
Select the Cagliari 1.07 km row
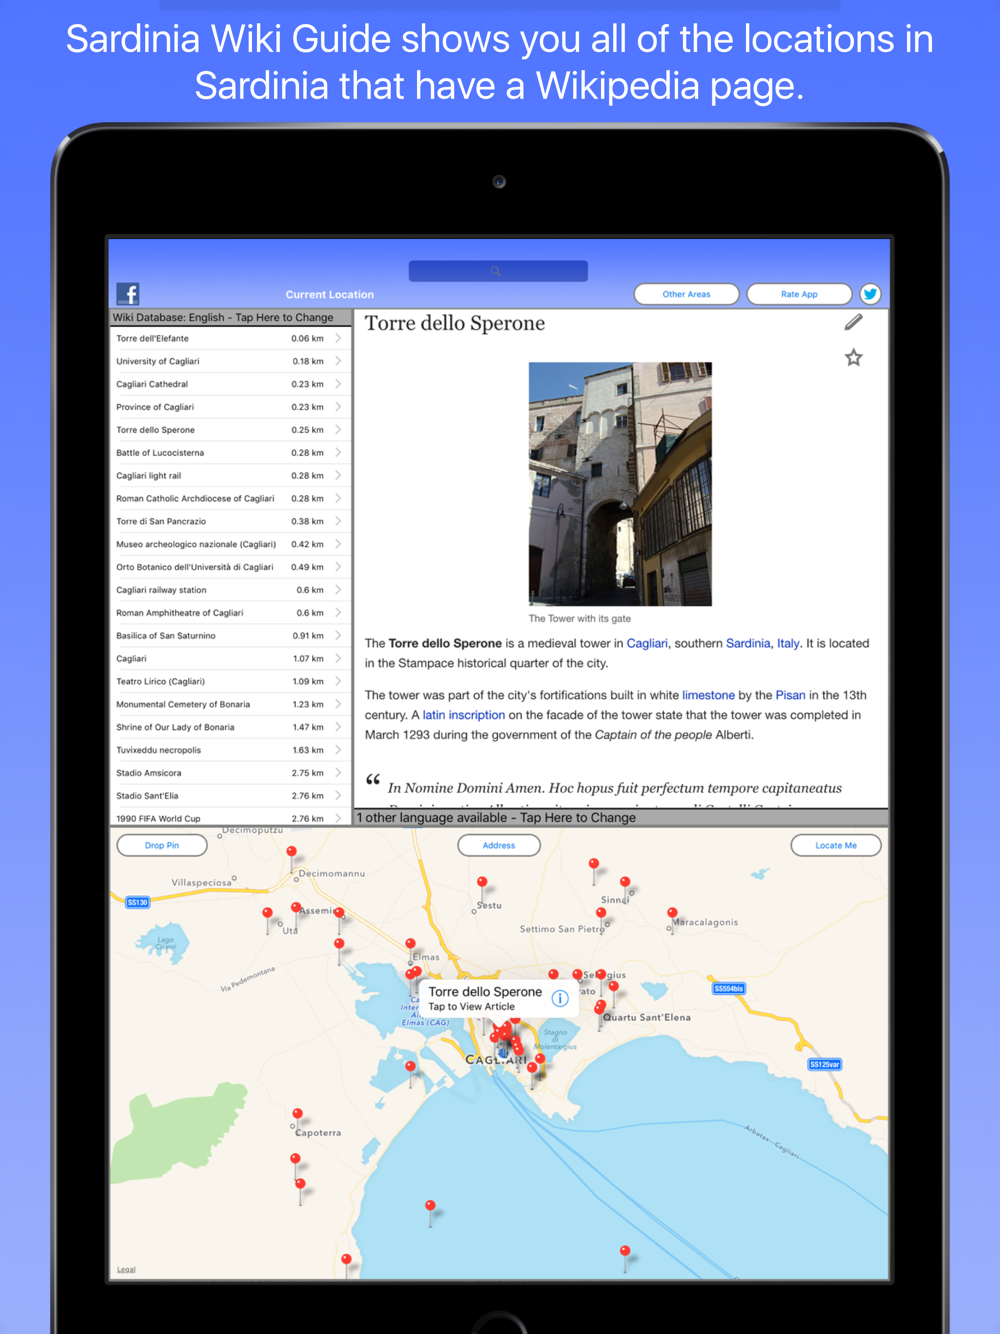(230, 659)
